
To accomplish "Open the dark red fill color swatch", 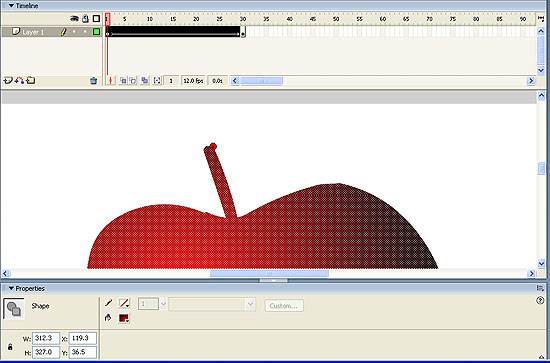I will [124, 318].
